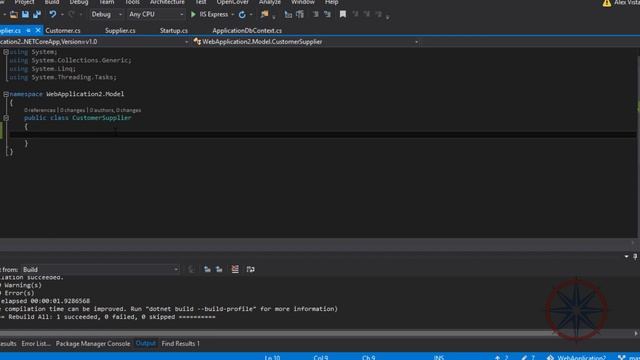
Task: Go to next message in Output
Action: [x=219, y=269]
